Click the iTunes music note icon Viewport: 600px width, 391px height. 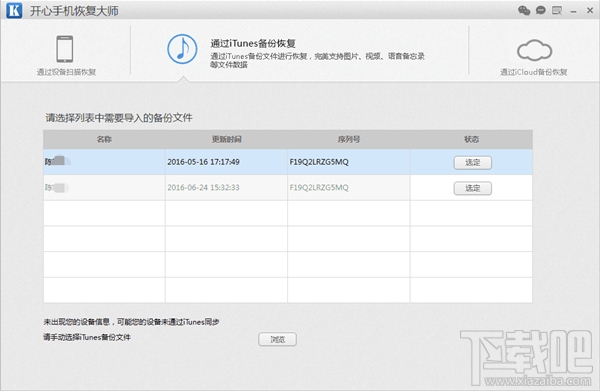[182, 49]
